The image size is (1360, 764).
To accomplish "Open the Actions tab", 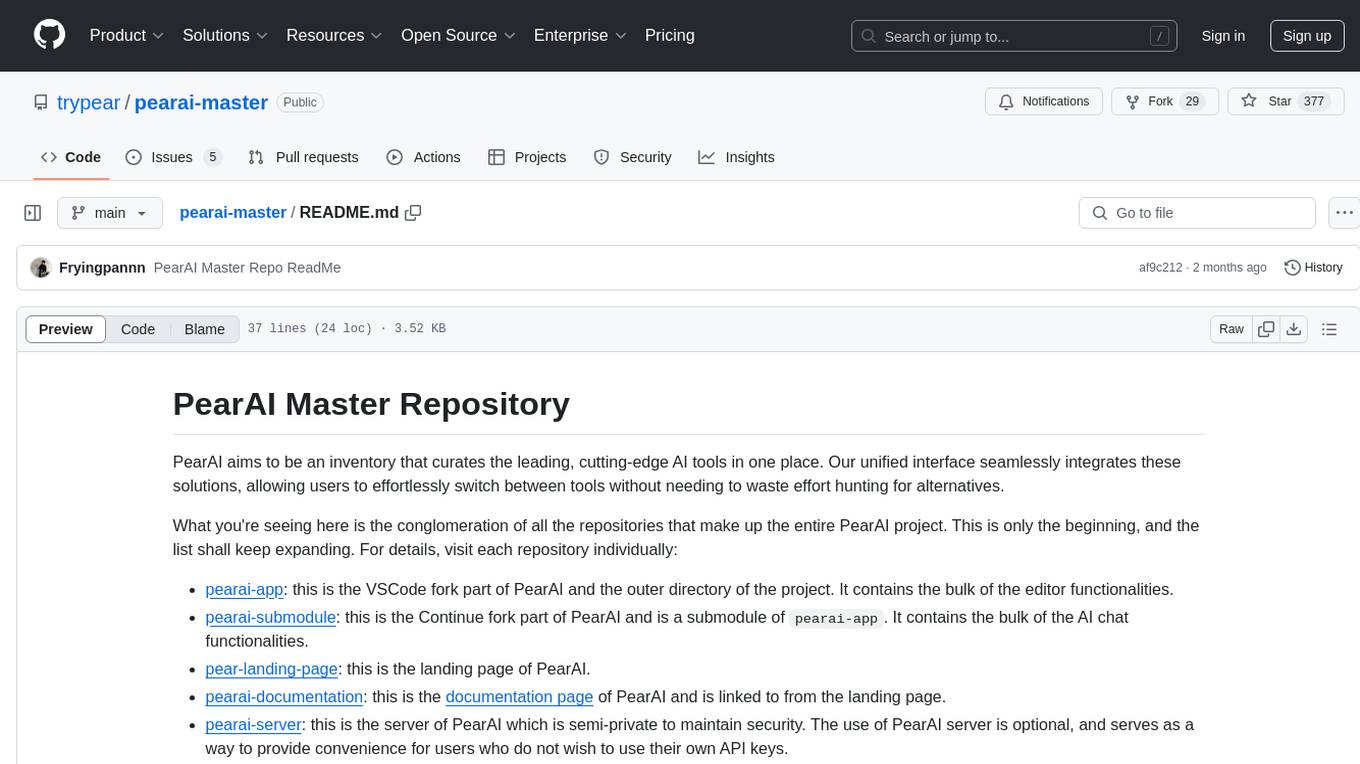I will coord(423,157).
